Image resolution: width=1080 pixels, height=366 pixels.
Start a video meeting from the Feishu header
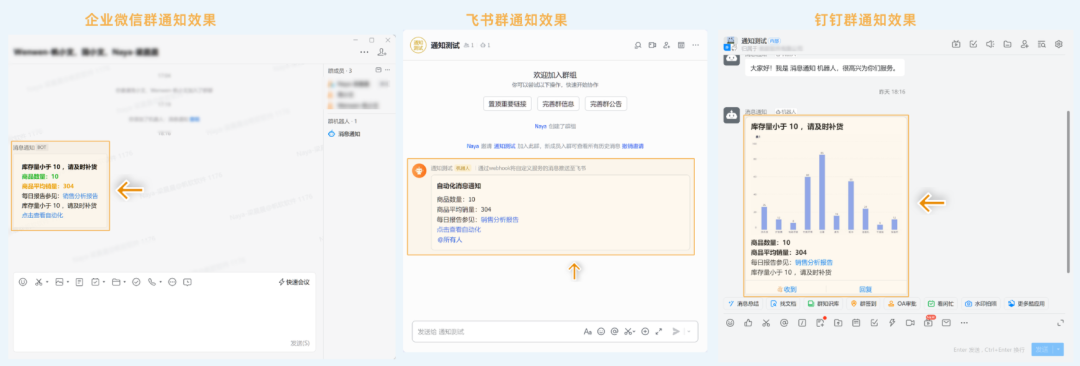point(652,45)
